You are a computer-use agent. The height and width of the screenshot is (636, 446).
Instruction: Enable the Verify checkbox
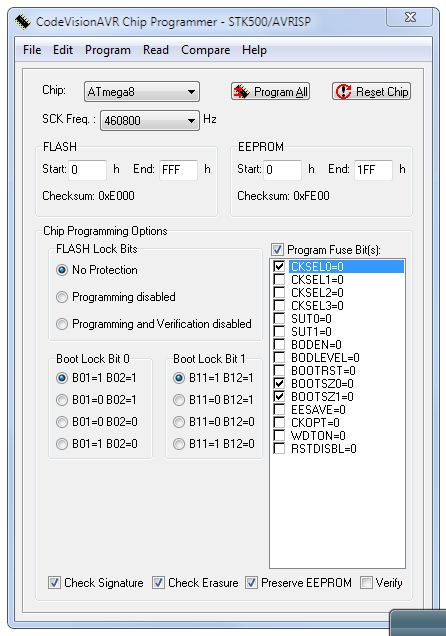click(366, 583)
